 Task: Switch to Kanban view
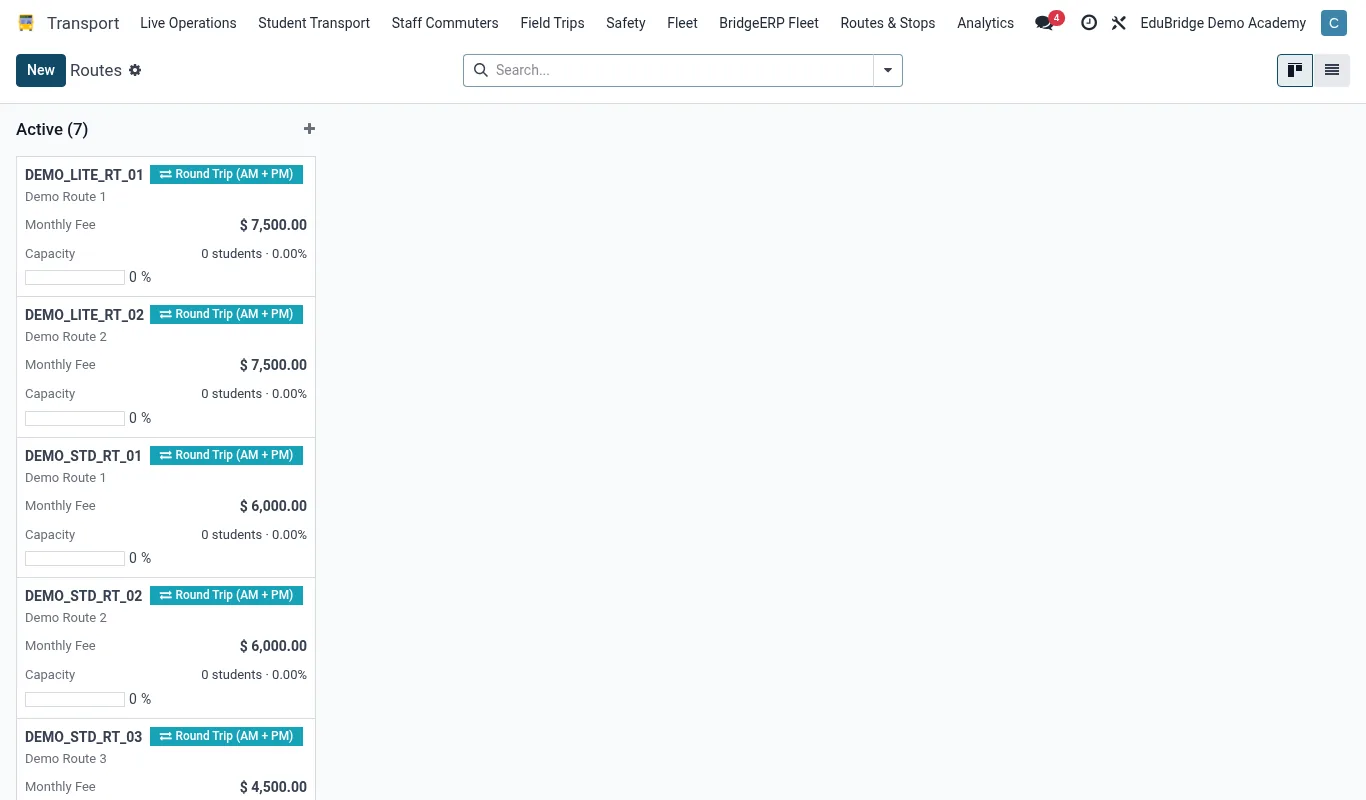pos(1295,70)
